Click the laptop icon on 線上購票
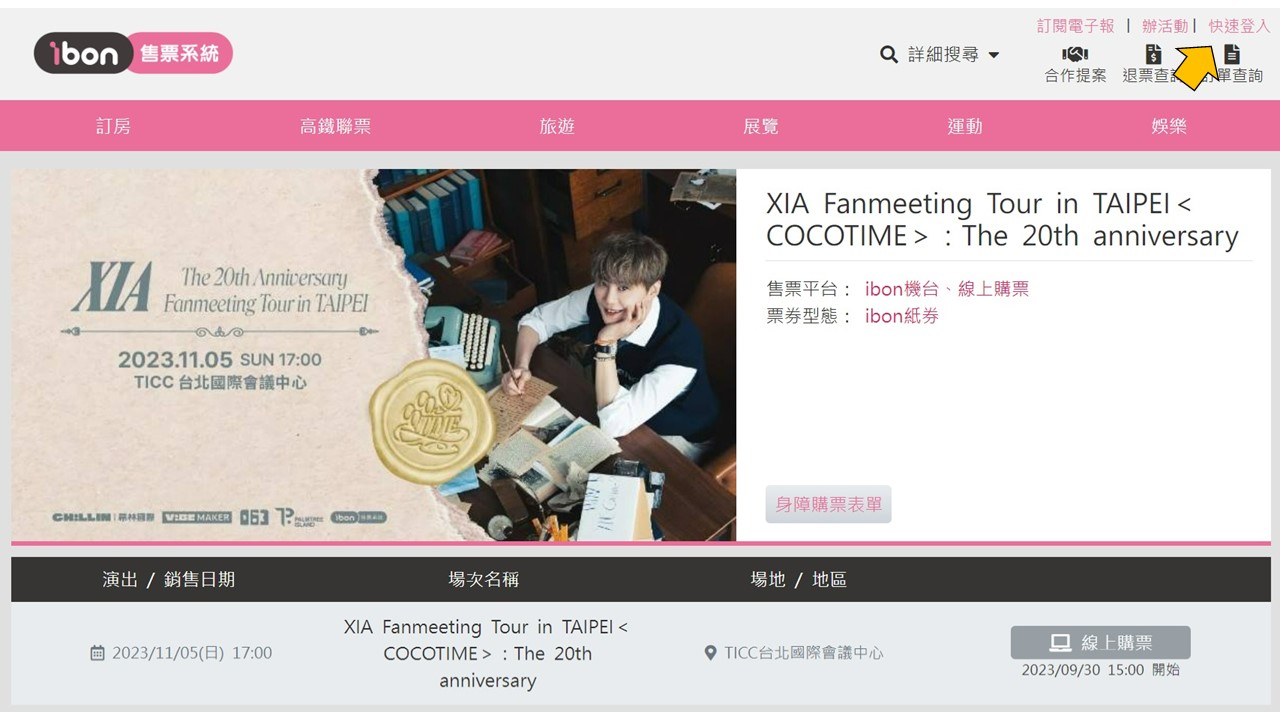Screen dimensions: 1280x720 [x=1060, y=643]
